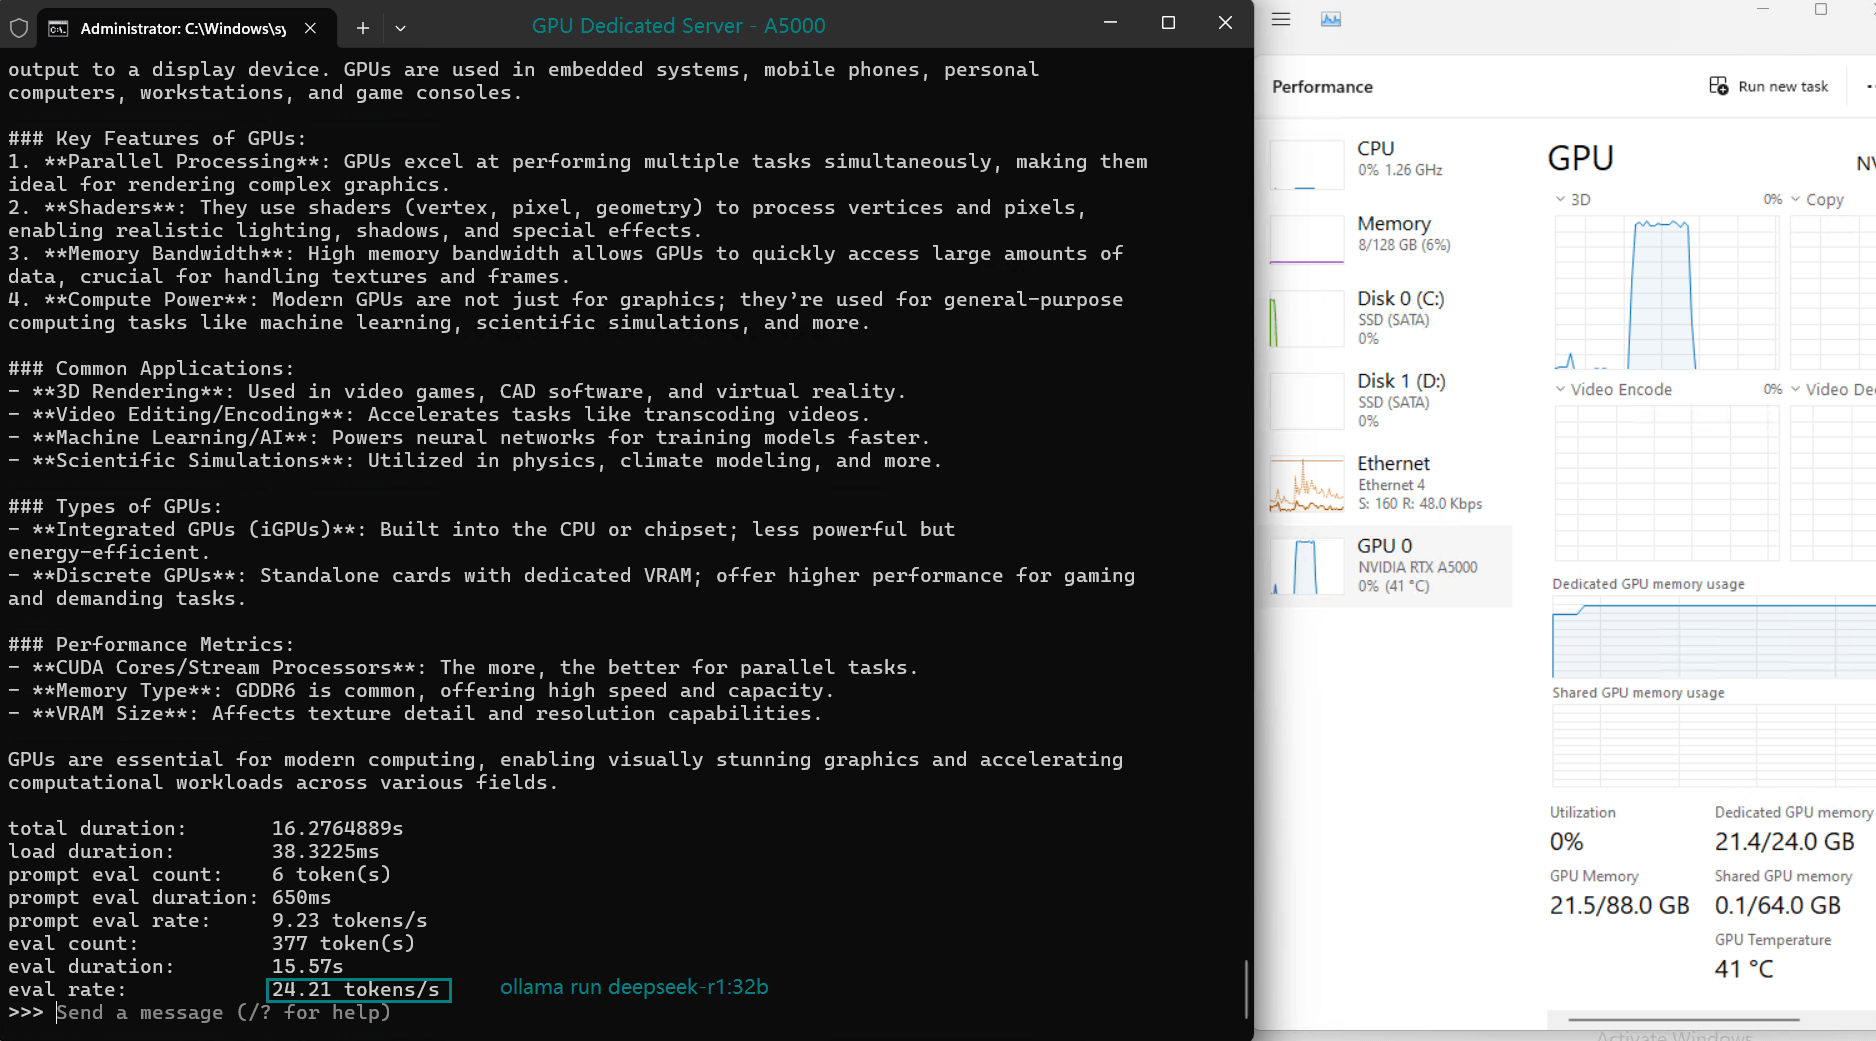The width and height of the screenshot is (1876, 1041).
Task: Click the 21.5/88.0 GB GPU Memory value
Action: click(1619, 905)
